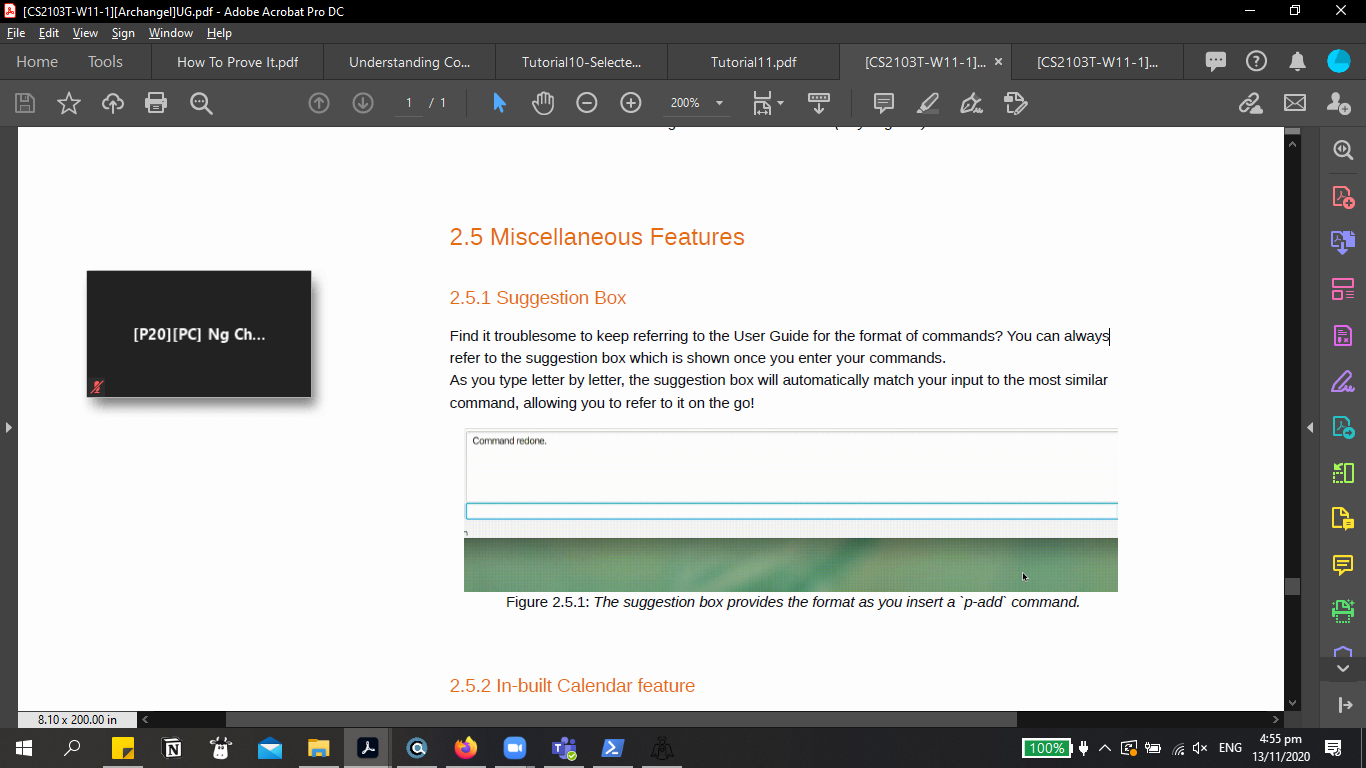
Task: Open the Help question mark icon
Action: click(1257, 61)
